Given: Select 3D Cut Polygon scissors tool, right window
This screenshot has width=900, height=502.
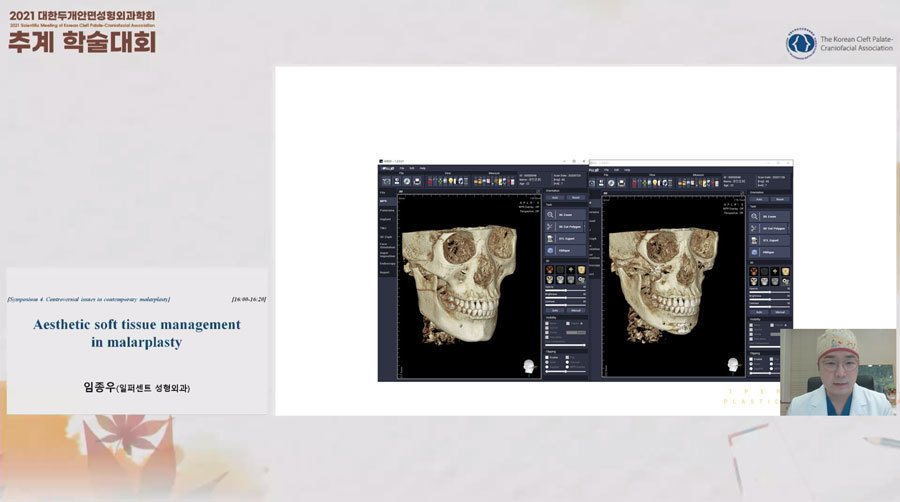Looking at the screenshot, I should pyautogui.click(x=769, y=228).
